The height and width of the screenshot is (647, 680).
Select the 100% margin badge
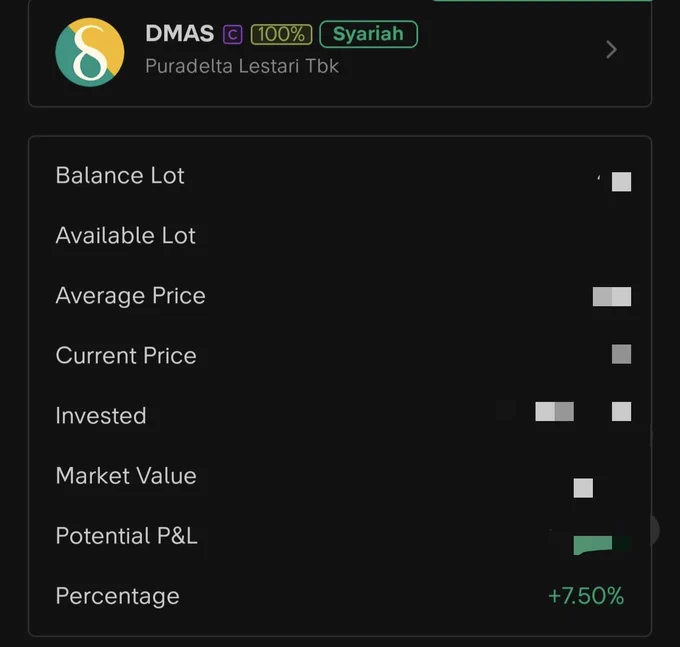[281, 34]
